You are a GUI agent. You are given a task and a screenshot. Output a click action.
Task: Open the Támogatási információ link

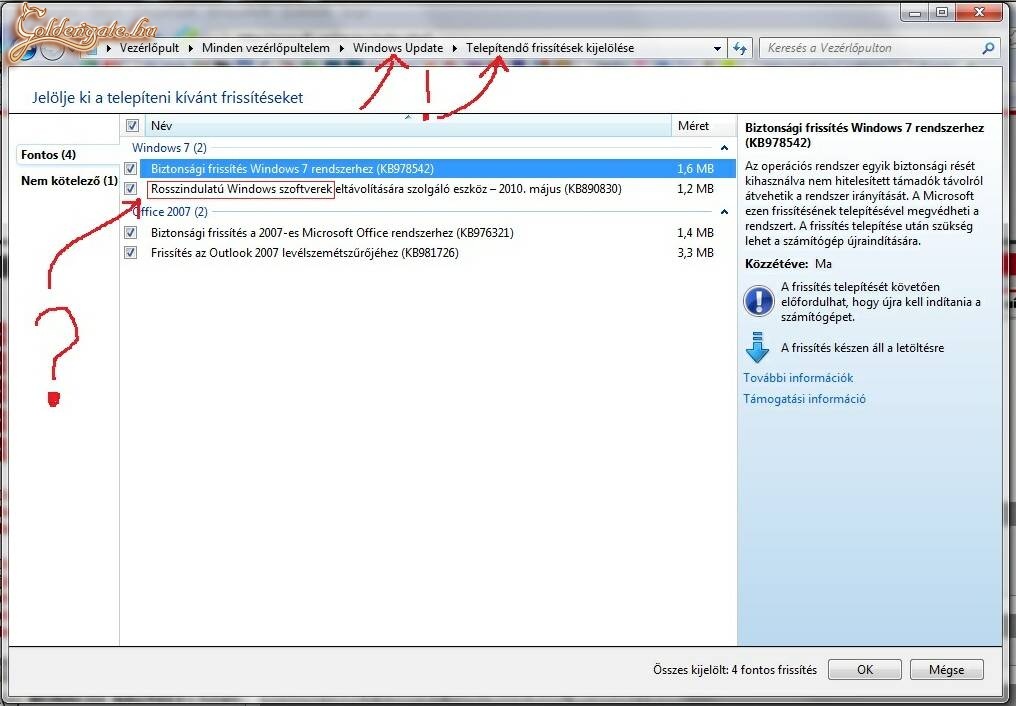(x=804, y=399)
